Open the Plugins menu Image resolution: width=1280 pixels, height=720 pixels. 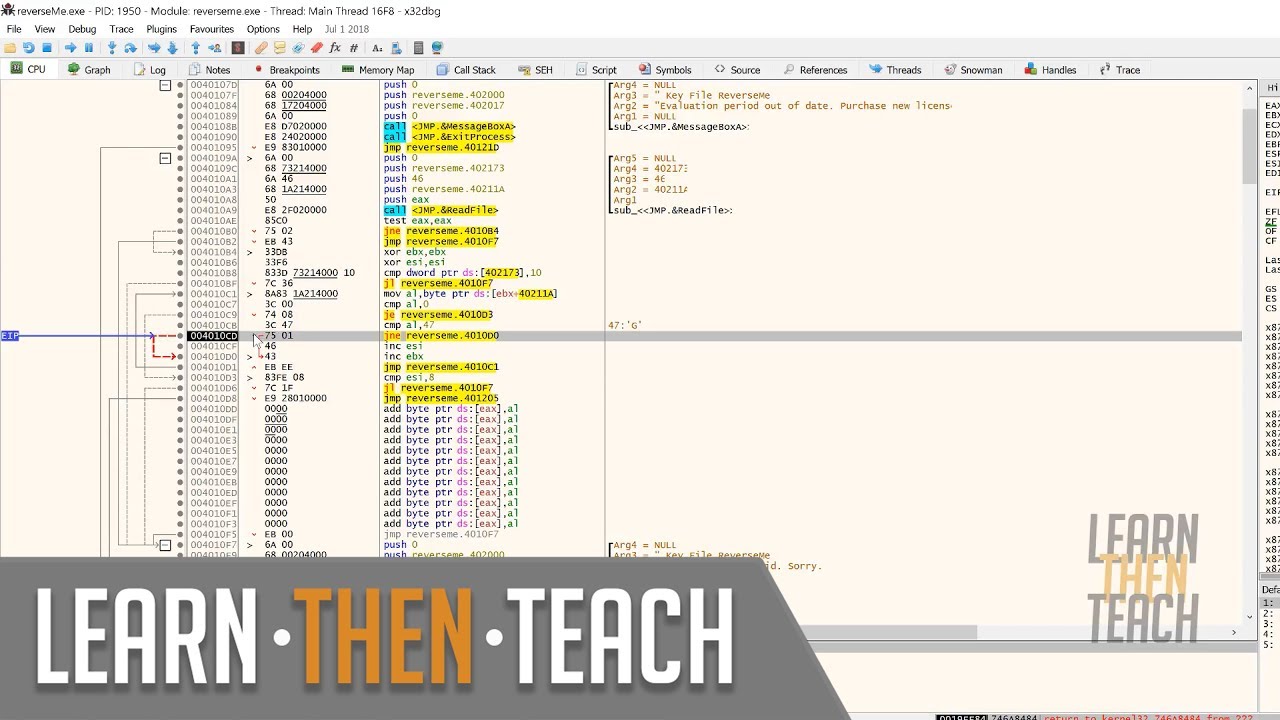[x=161, y=29]
